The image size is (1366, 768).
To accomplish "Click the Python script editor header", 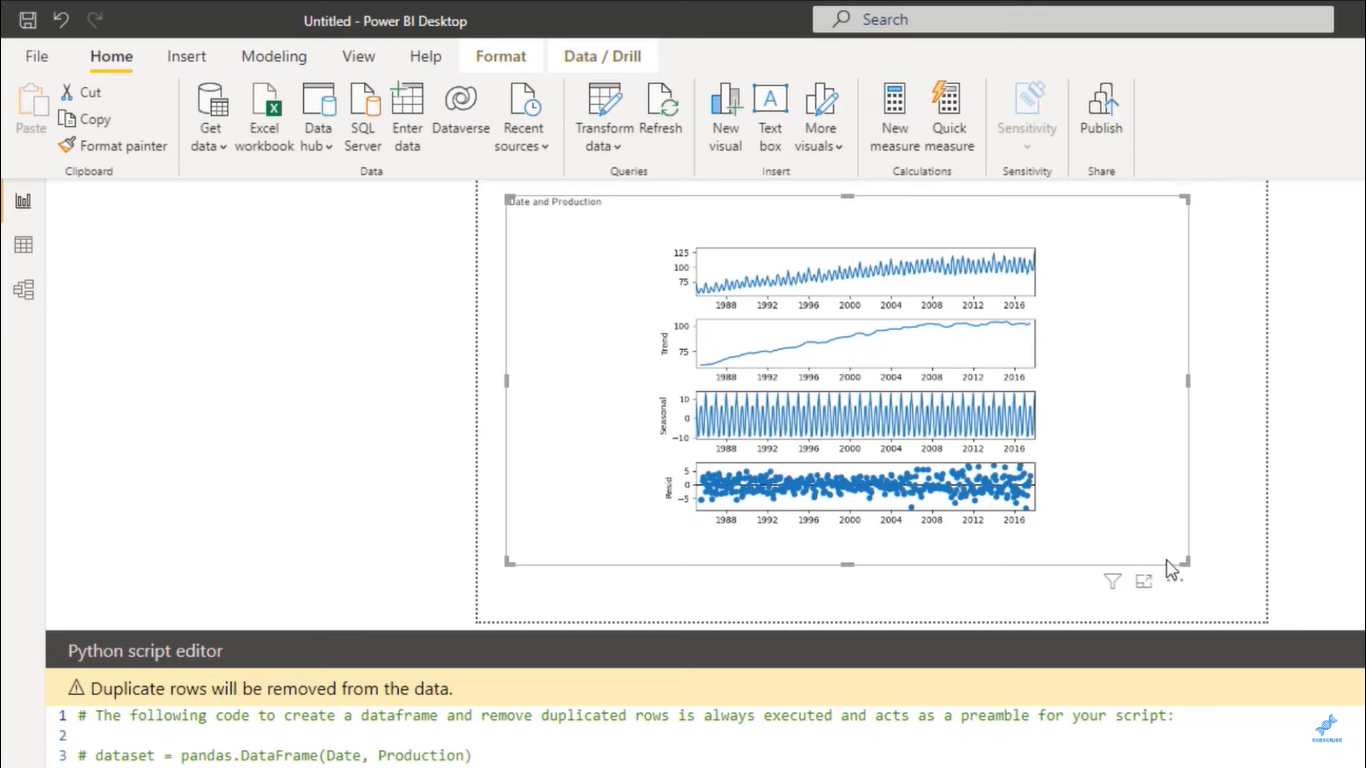I will (x=705, y=651).
